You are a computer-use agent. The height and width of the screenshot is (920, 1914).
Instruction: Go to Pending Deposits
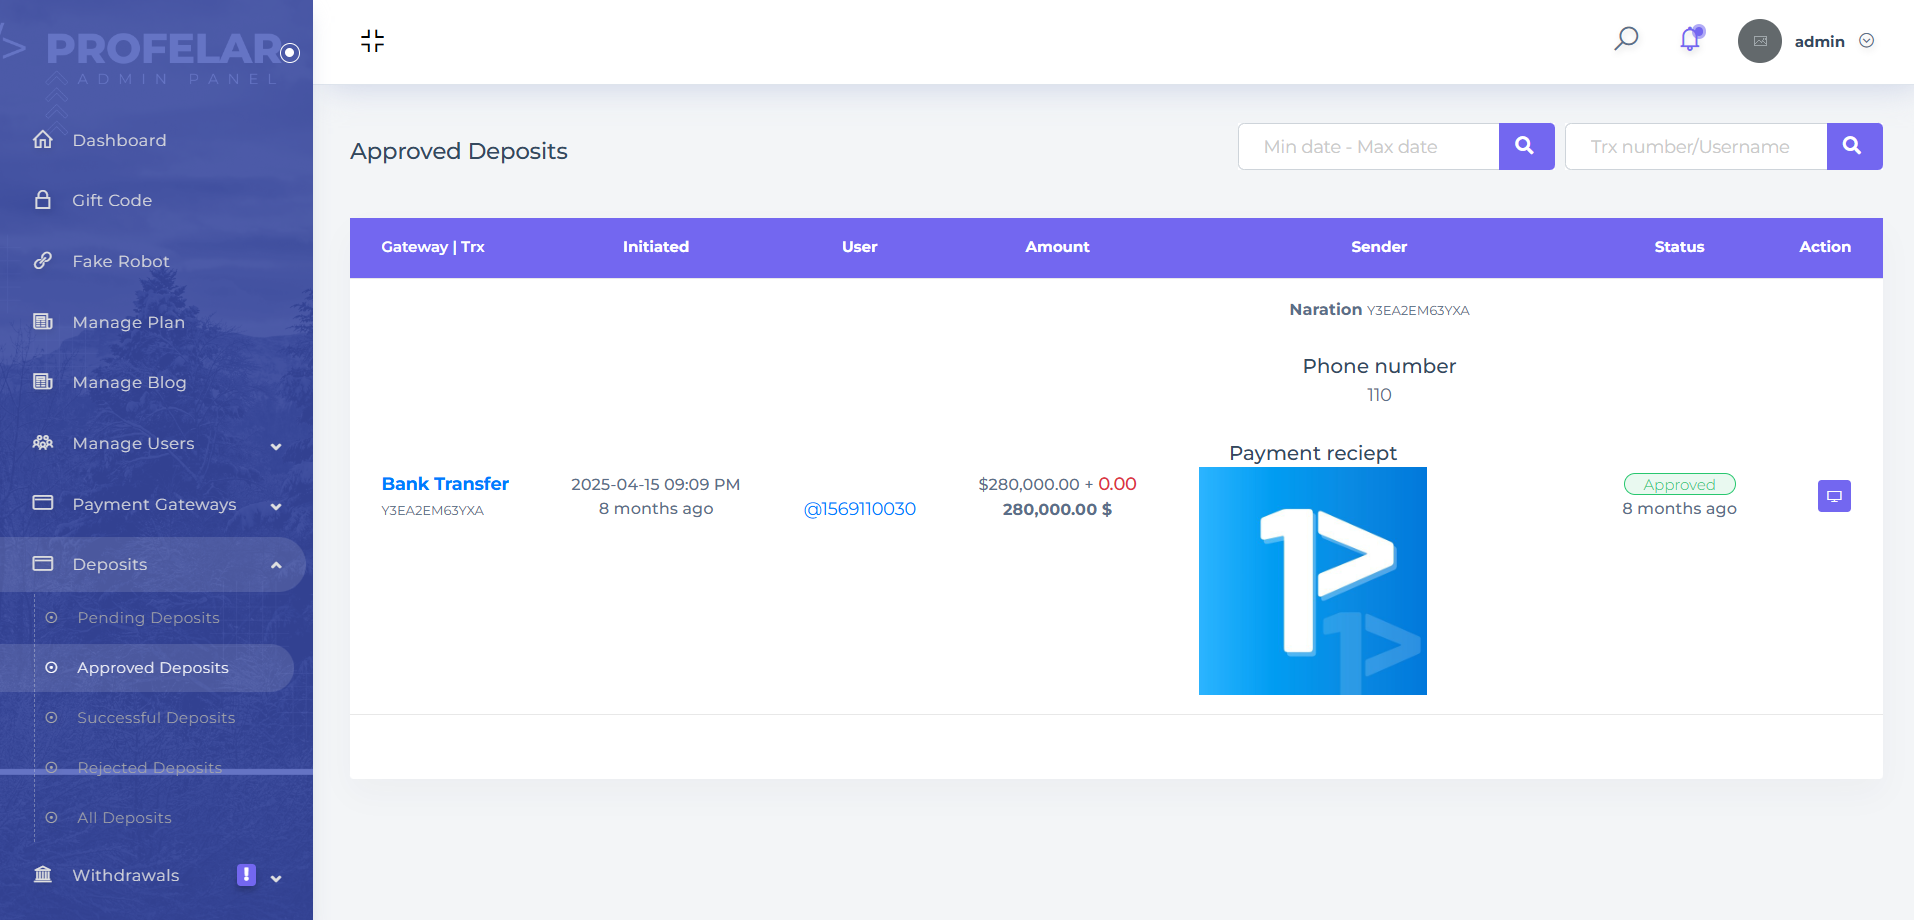pyautogui.click(x=148, y=618)
